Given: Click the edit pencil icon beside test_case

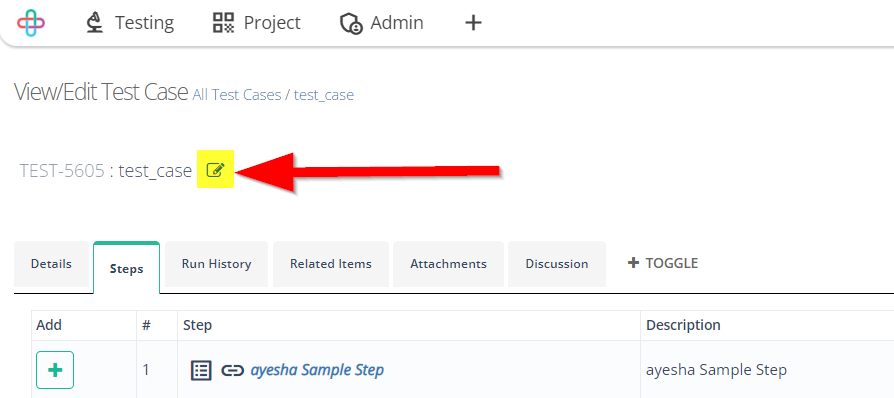Looking at the screenshot, I should (216, 169).
